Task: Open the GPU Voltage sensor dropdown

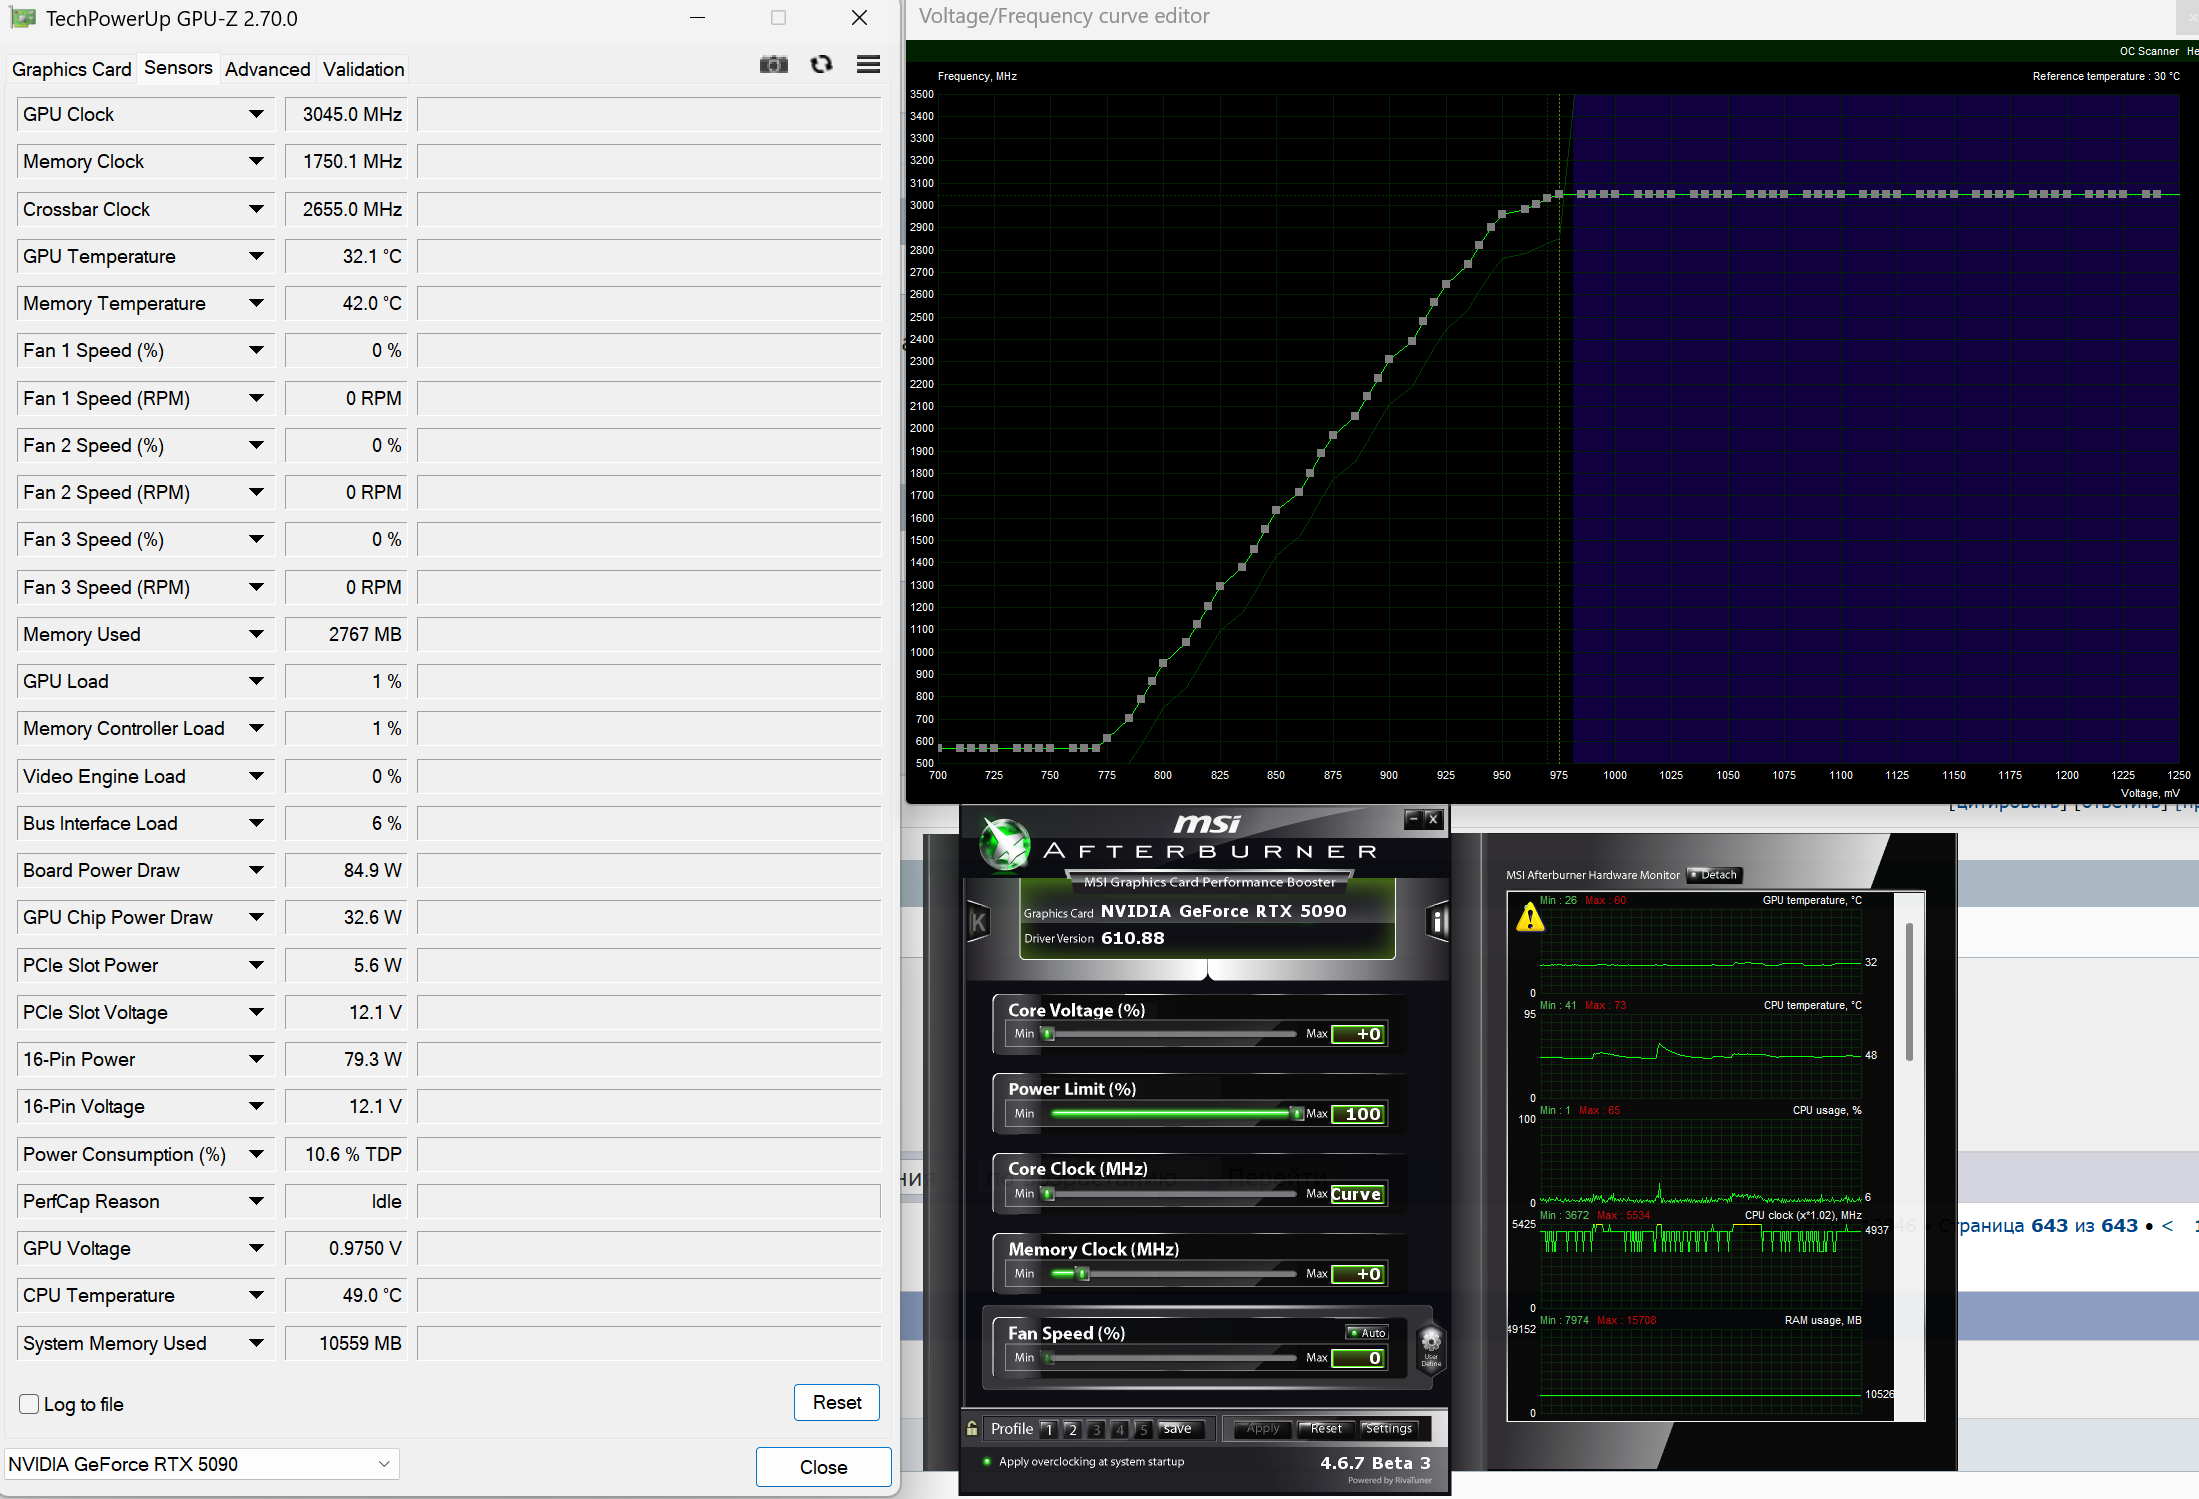Action: 257,1248
